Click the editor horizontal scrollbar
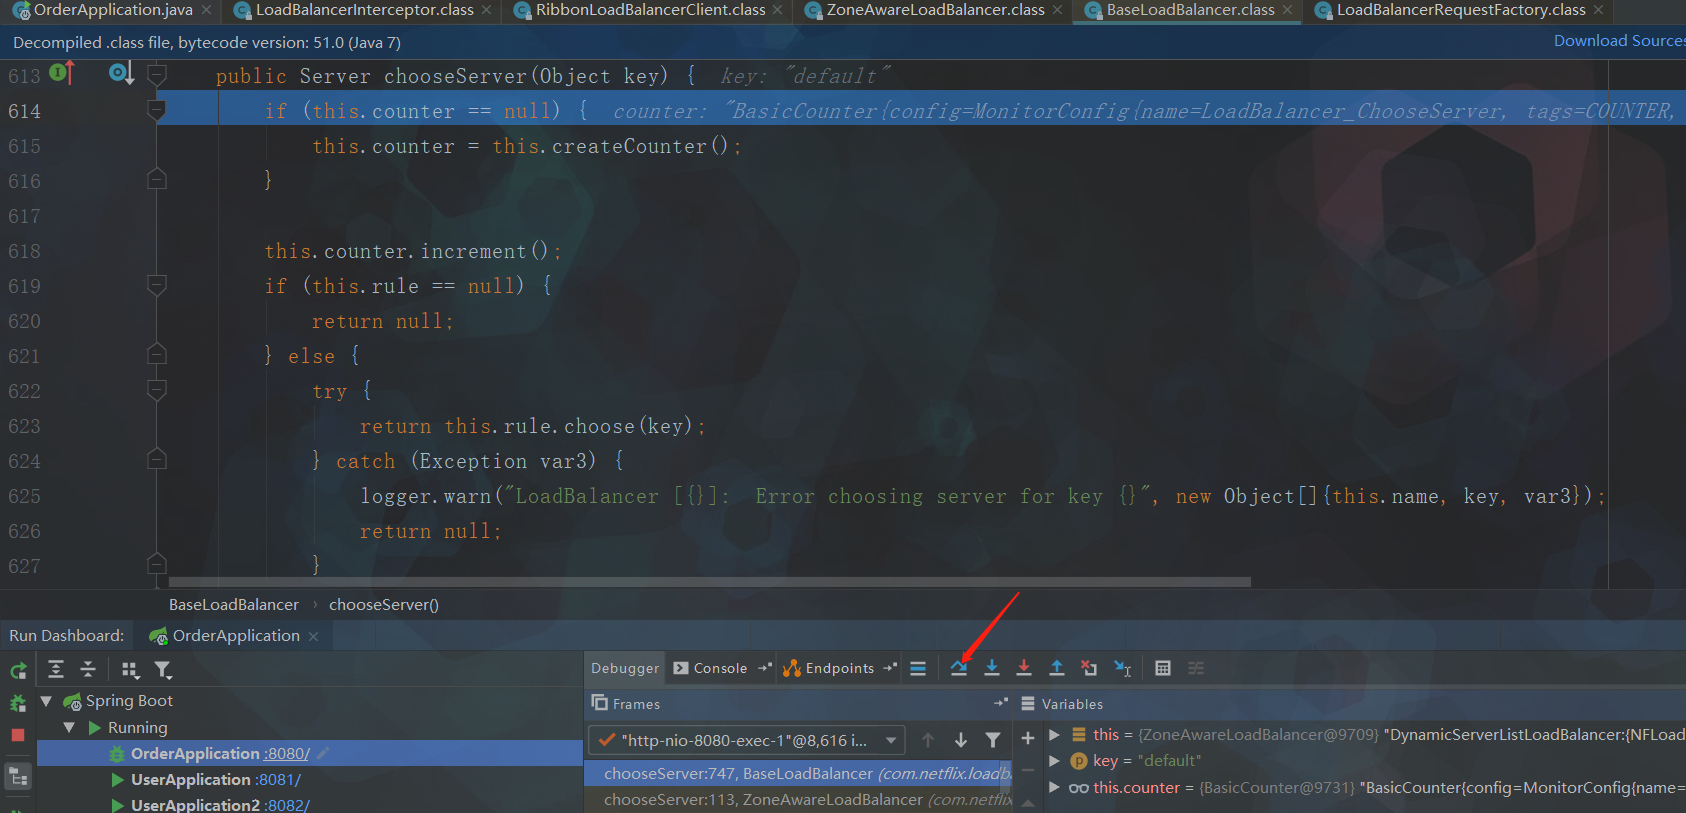 coord(710,582)
